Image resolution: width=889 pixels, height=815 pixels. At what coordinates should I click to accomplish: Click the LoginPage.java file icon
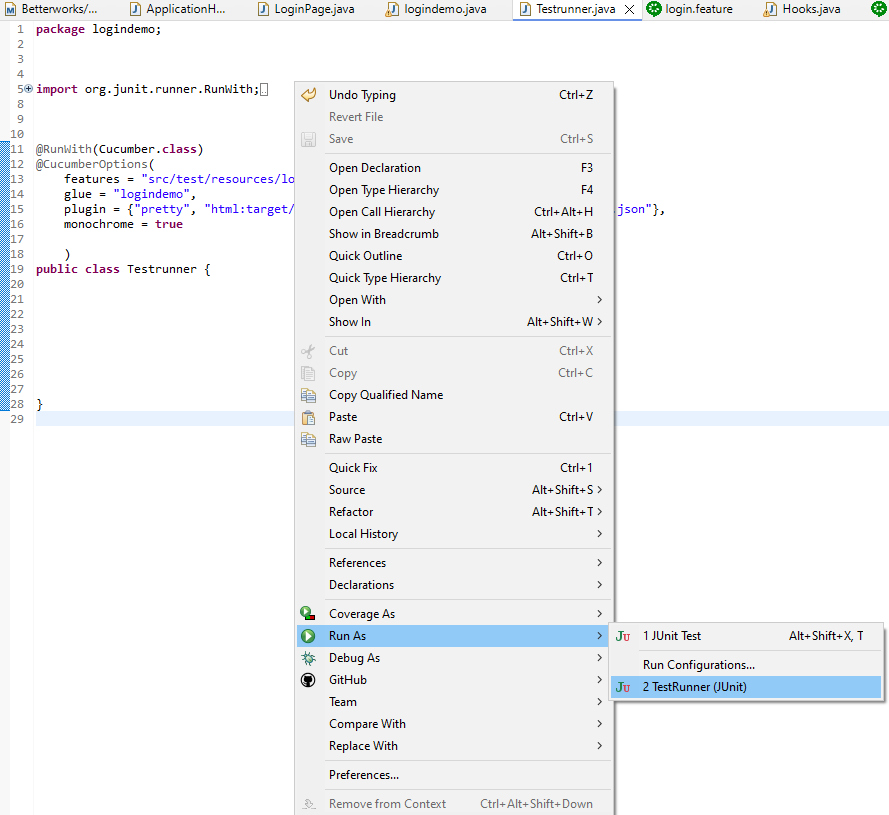tap(263, 9)
